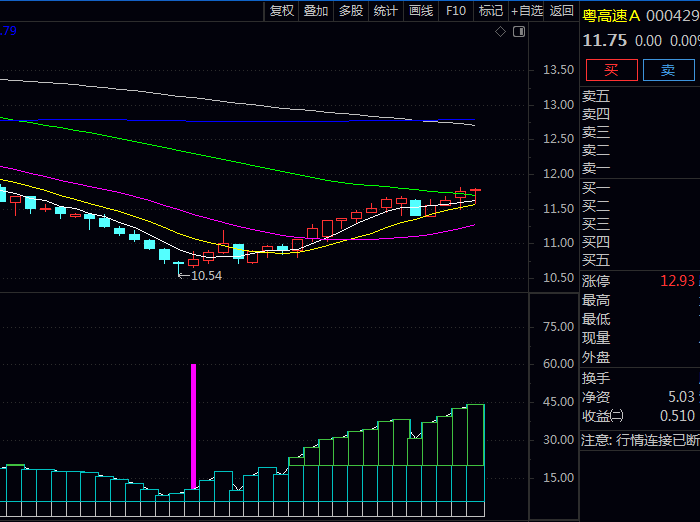This screenshot has width=700, height=522.
Task: Click the 粤高速A stock name
Action: 611,16
